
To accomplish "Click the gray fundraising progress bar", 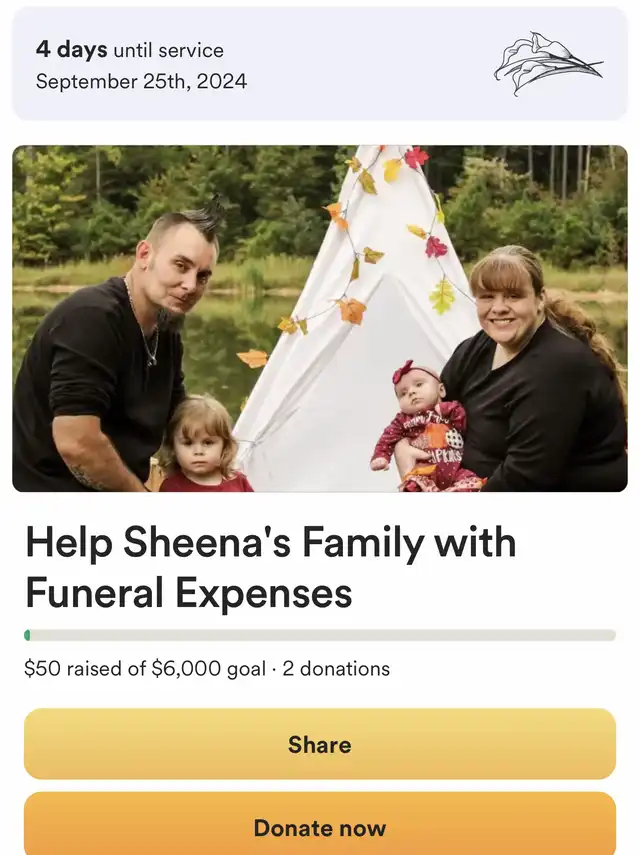I will tap(320, 635).
